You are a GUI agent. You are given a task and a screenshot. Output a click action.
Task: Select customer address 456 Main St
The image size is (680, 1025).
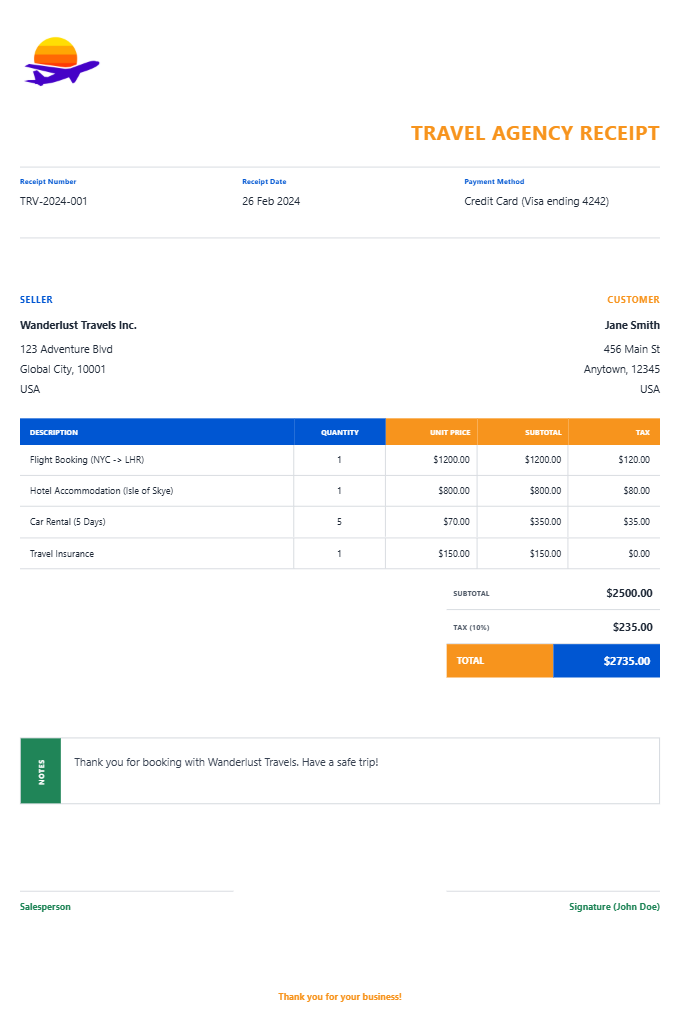[631, 349]
